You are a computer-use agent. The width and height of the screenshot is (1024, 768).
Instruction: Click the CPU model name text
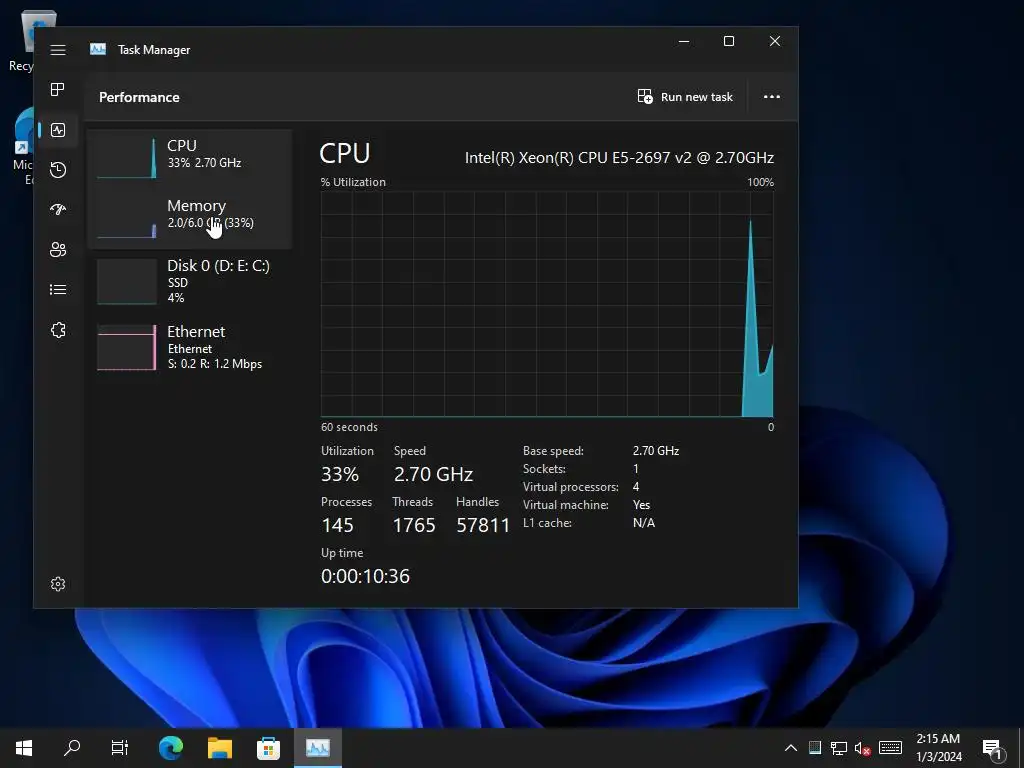pos(619,157)
